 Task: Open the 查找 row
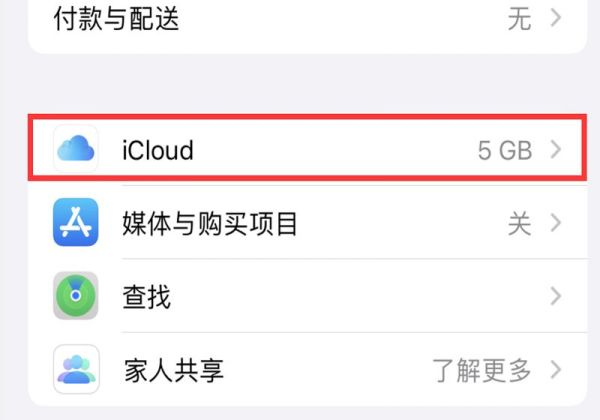click(x=307, y=296)
